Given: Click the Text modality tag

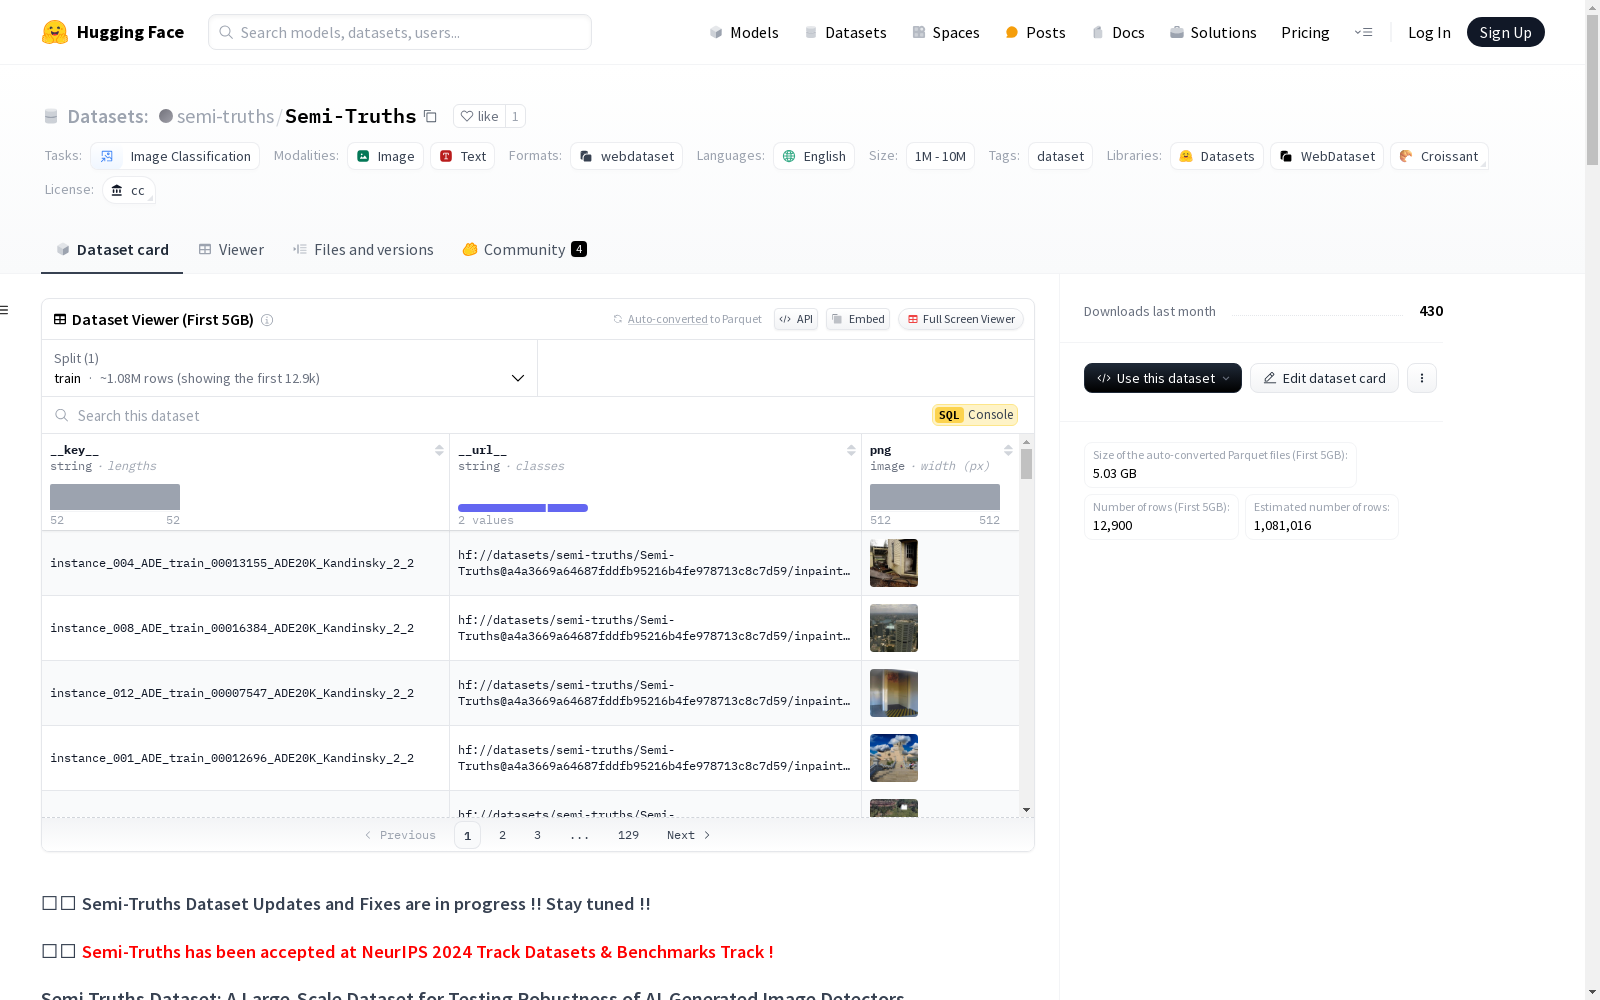Looking at the screenshot, I should pos(463,156).
